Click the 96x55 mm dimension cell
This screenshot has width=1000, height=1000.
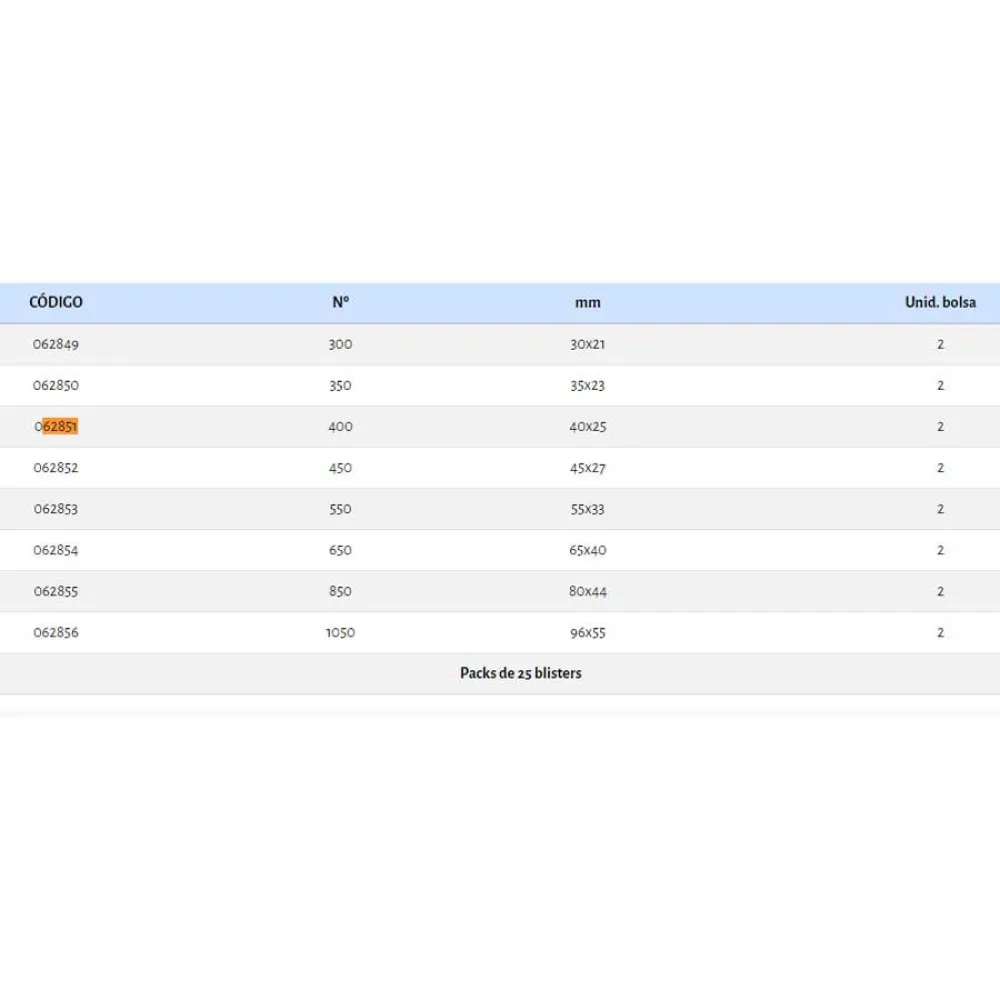[588, 632]
